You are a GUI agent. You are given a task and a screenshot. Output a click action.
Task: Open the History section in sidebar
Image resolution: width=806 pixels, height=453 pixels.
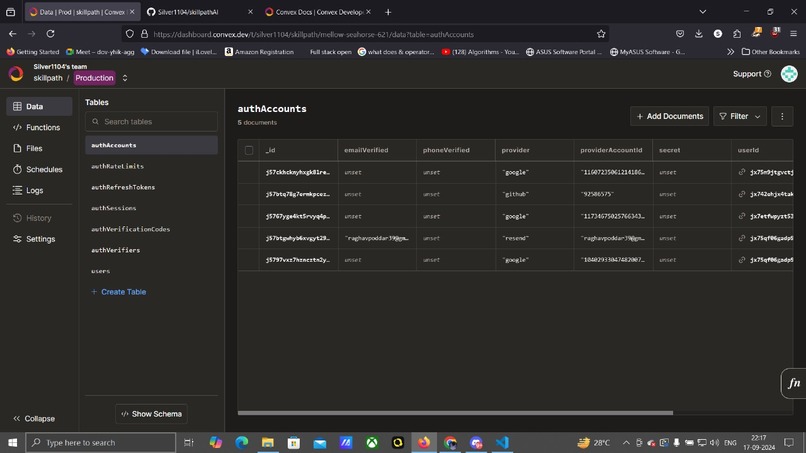[x=39, y=218]
